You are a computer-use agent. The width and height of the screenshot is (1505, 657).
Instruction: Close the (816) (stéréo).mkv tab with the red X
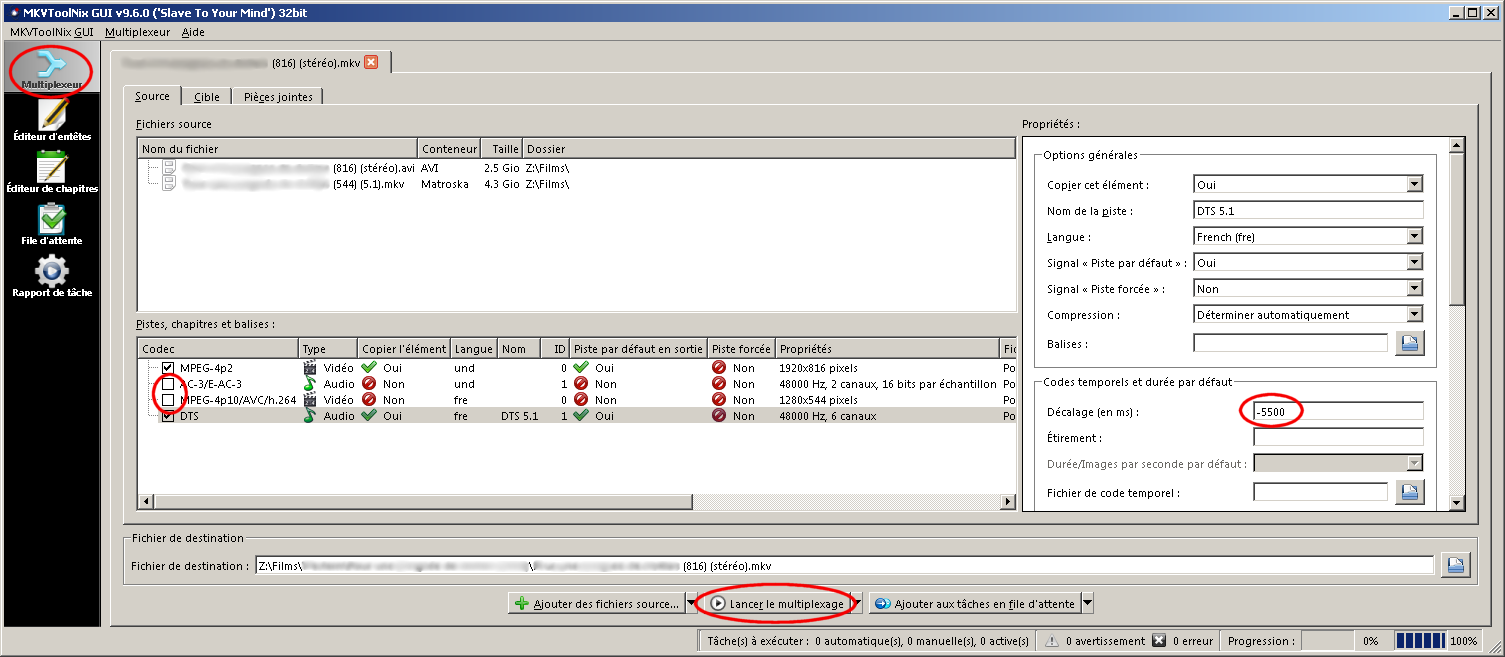click(x=371, y=62)
